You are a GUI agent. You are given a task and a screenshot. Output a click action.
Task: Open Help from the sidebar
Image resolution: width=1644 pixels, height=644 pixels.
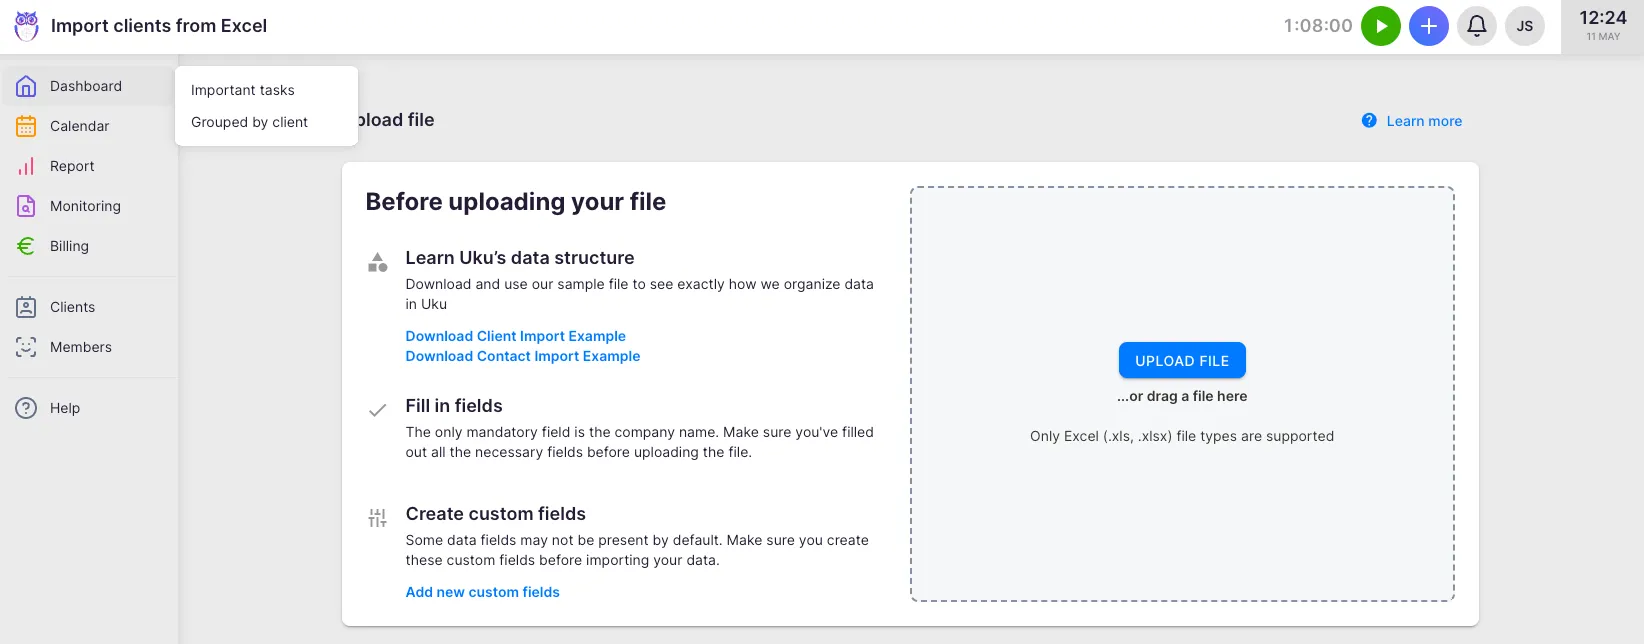pos(64,408)
